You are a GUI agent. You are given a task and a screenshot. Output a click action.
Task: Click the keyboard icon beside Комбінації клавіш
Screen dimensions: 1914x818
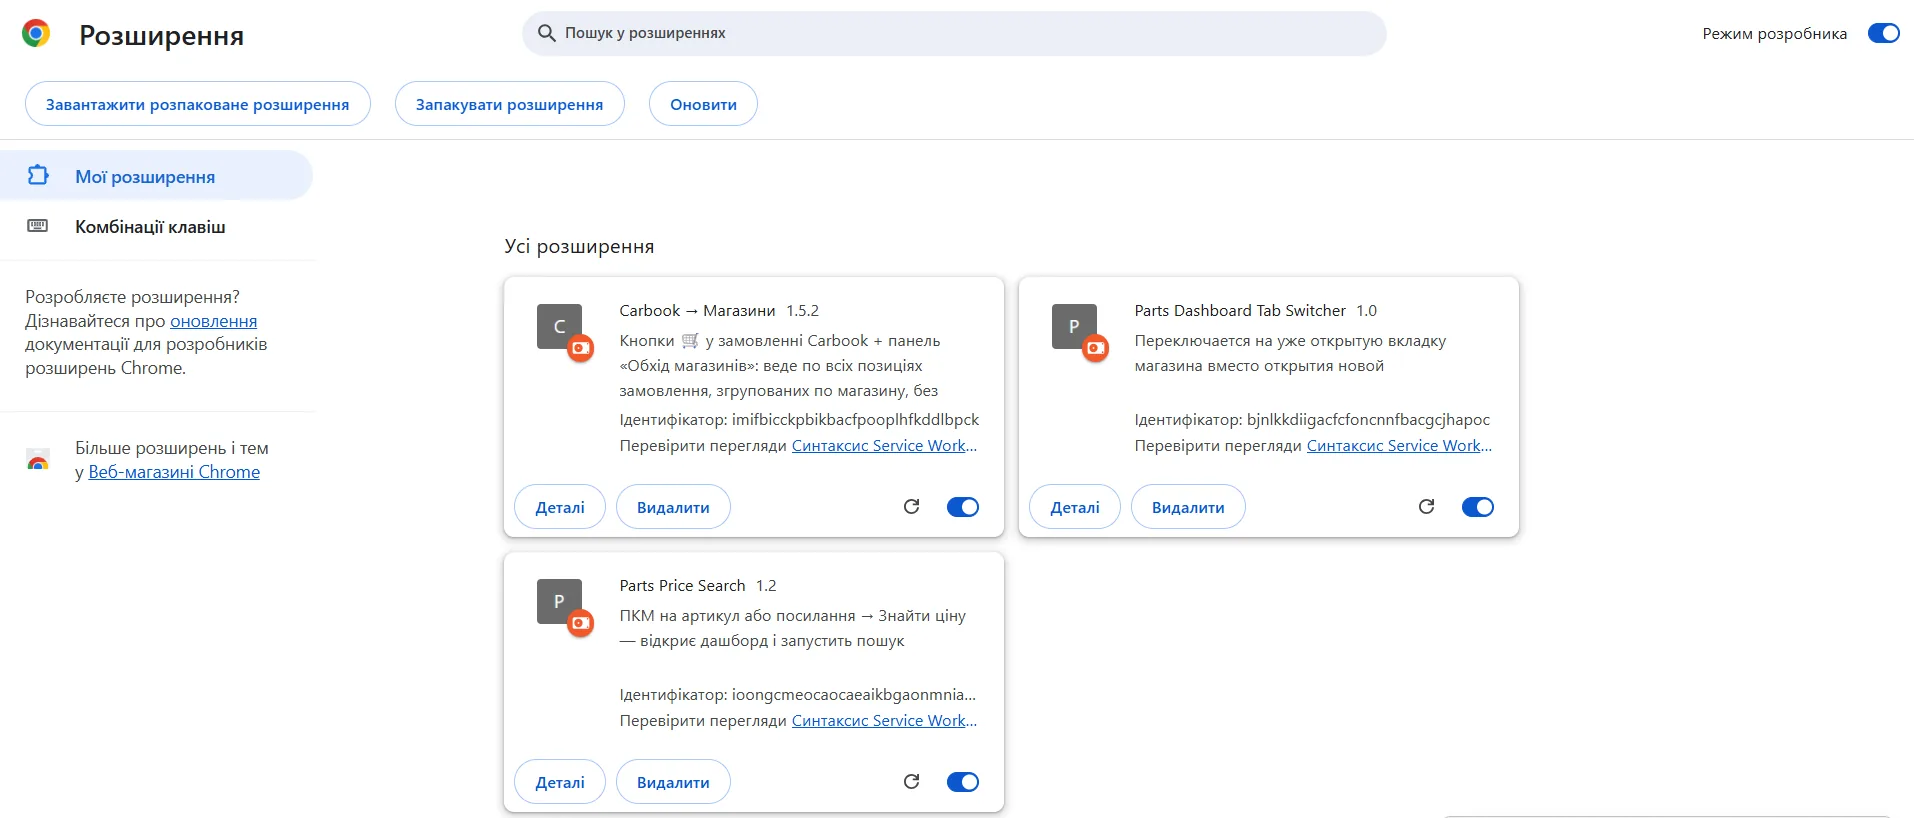coord(38,226)
